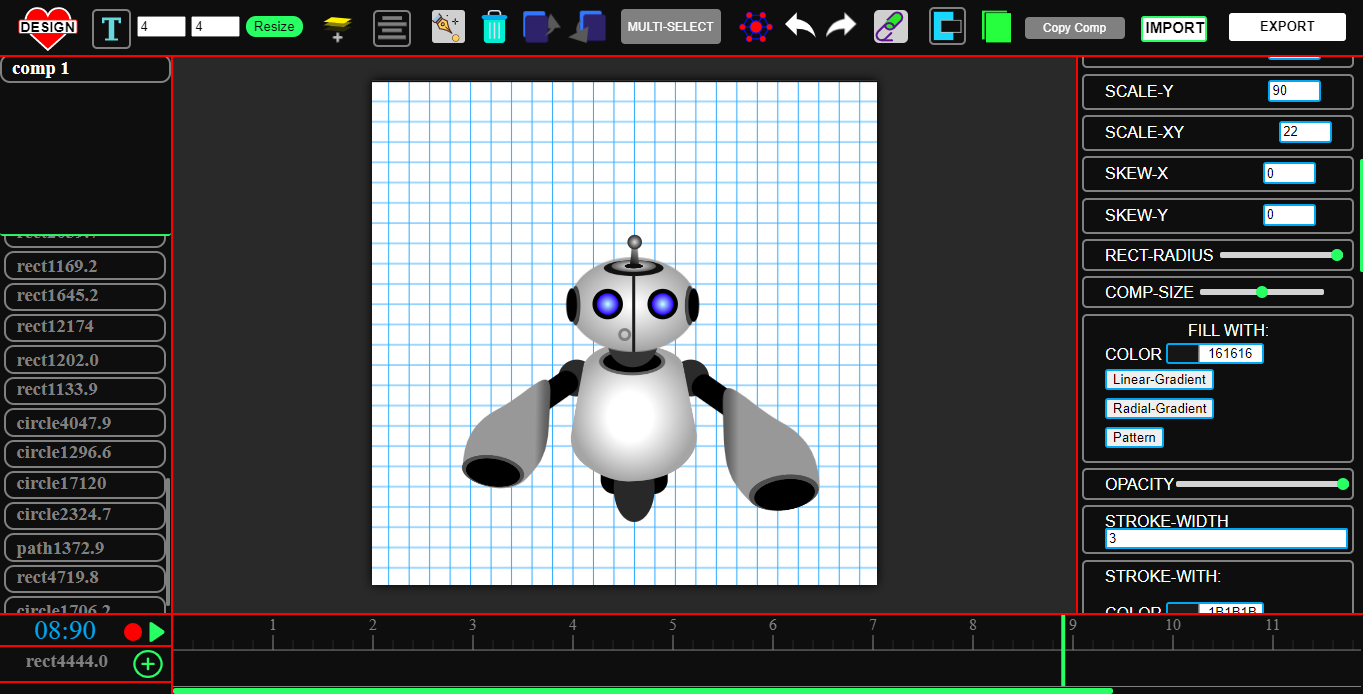This screenshot has height=694, width=1363.
Task: Click the timeline ruler at mark 2
Action: click(373, 626)
